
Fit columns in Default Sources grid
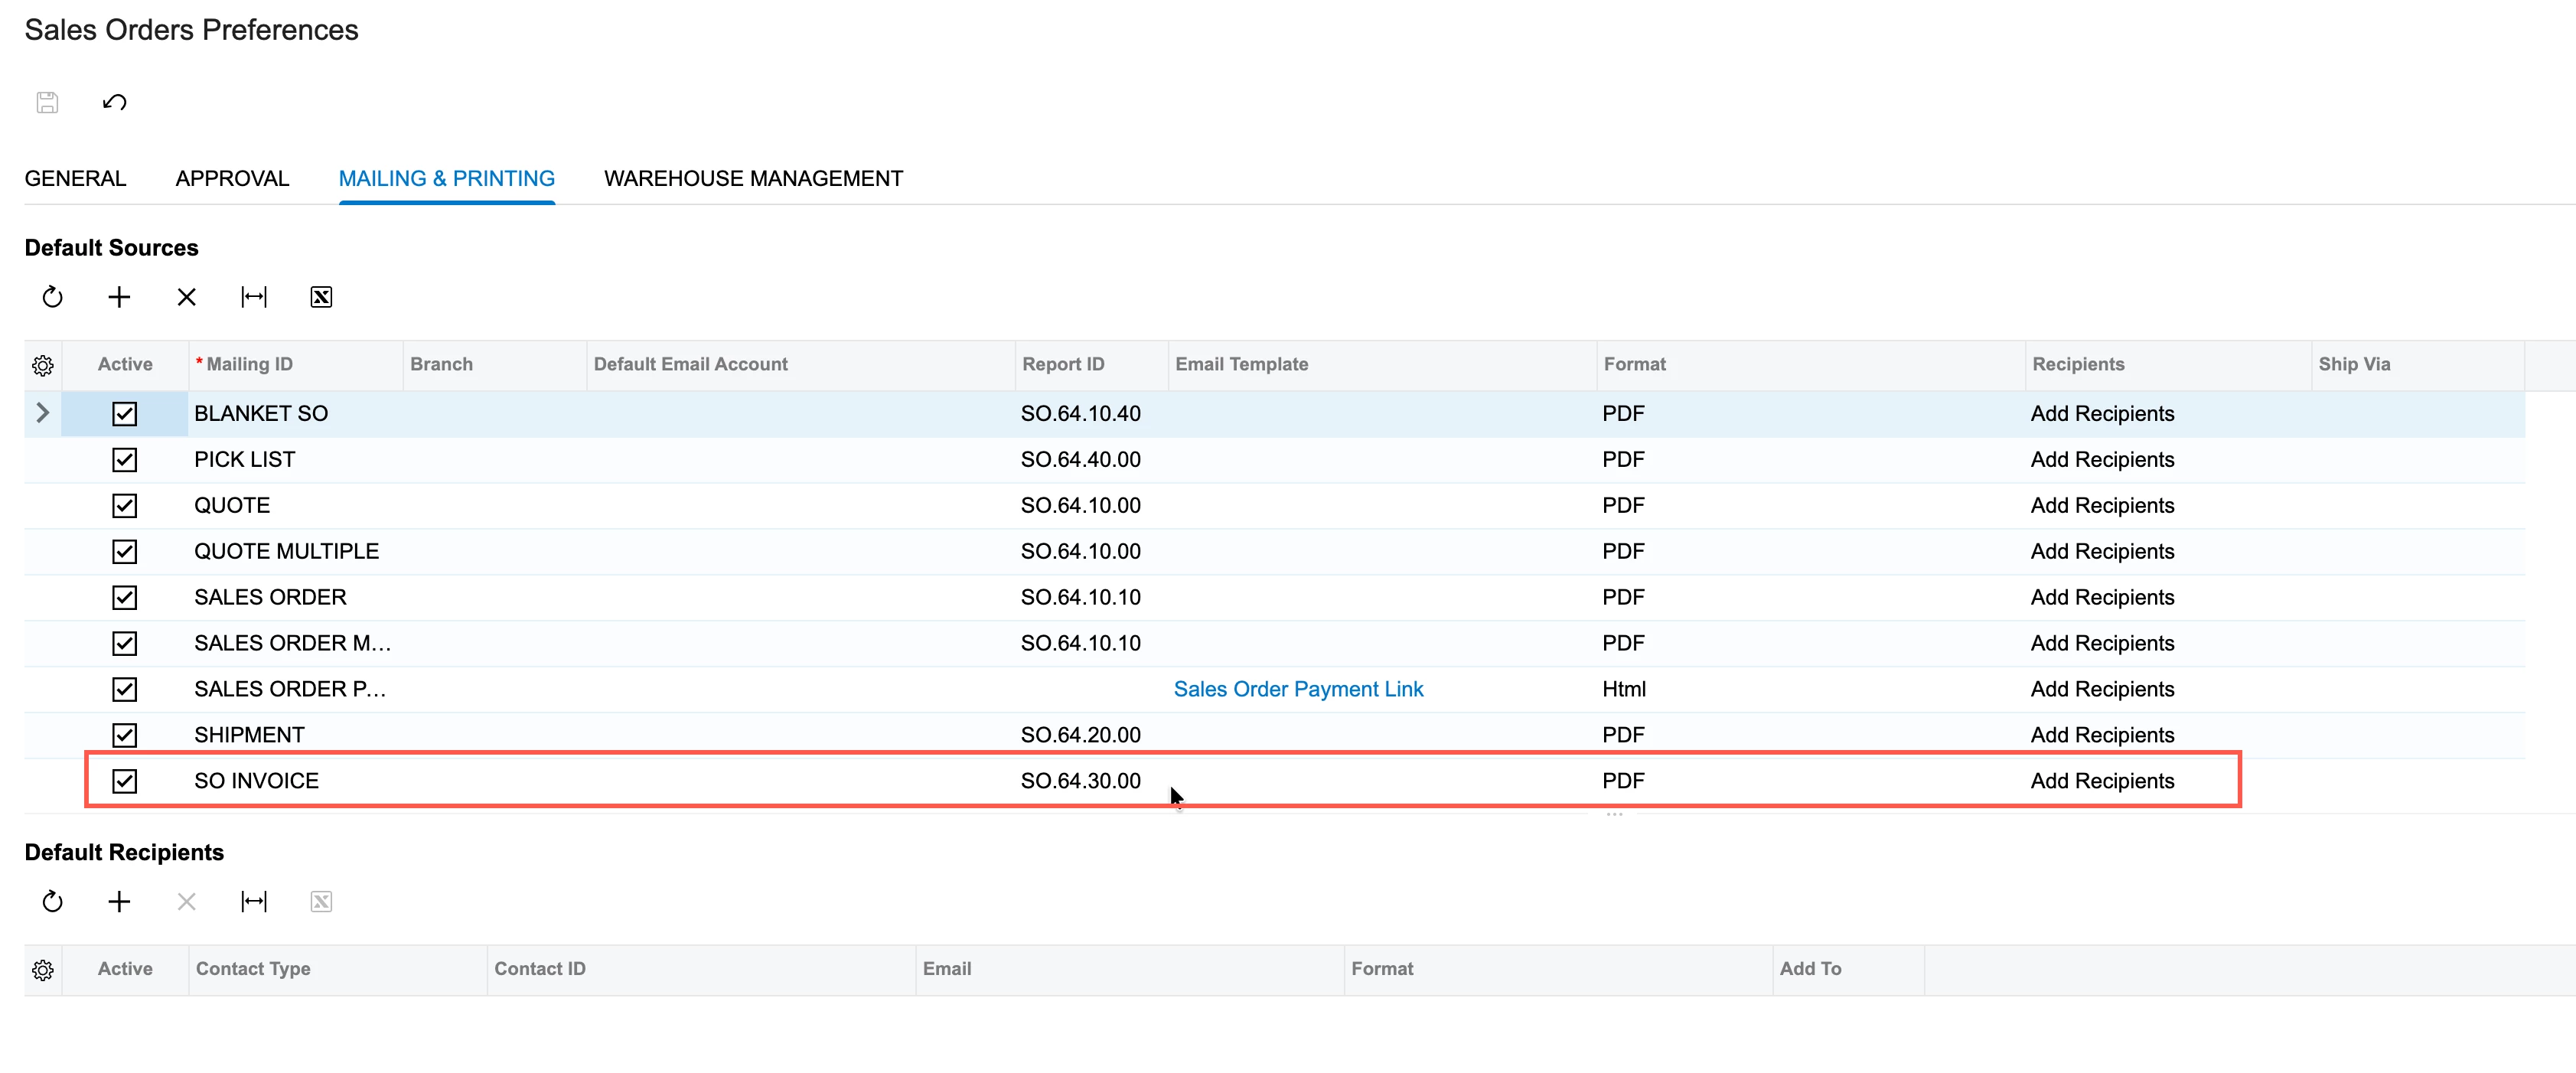[x=254, y=297]
